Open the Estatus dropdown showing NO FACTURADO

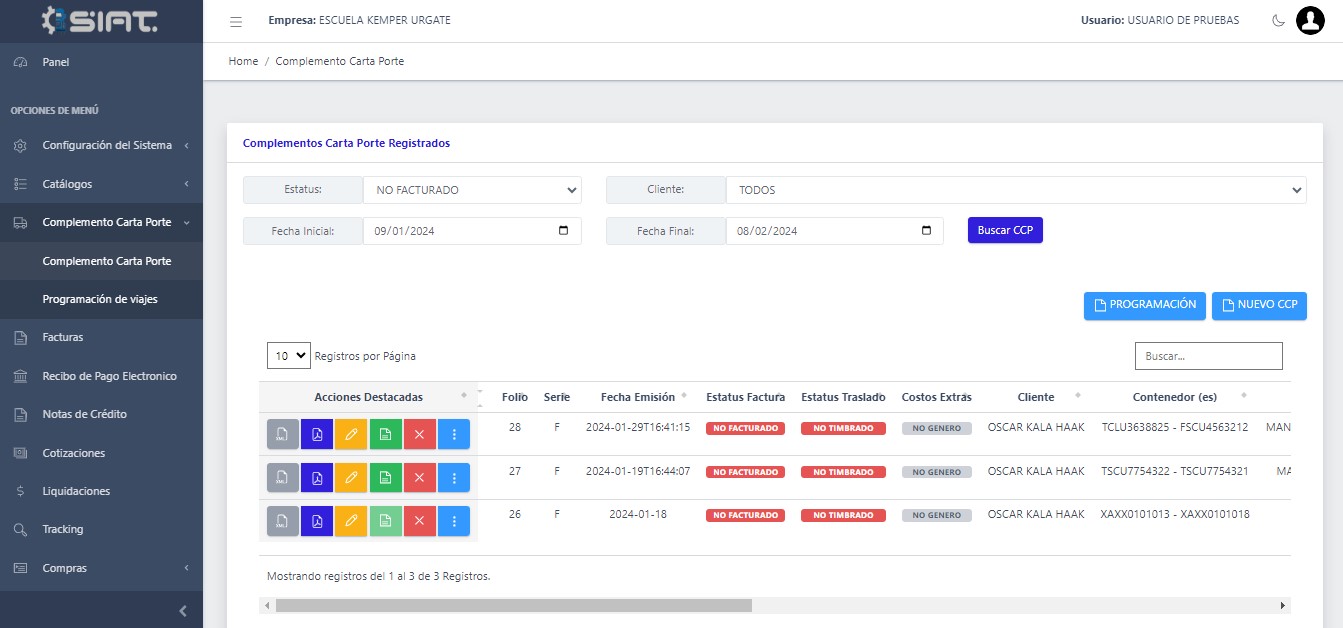(x=472, y=190)
